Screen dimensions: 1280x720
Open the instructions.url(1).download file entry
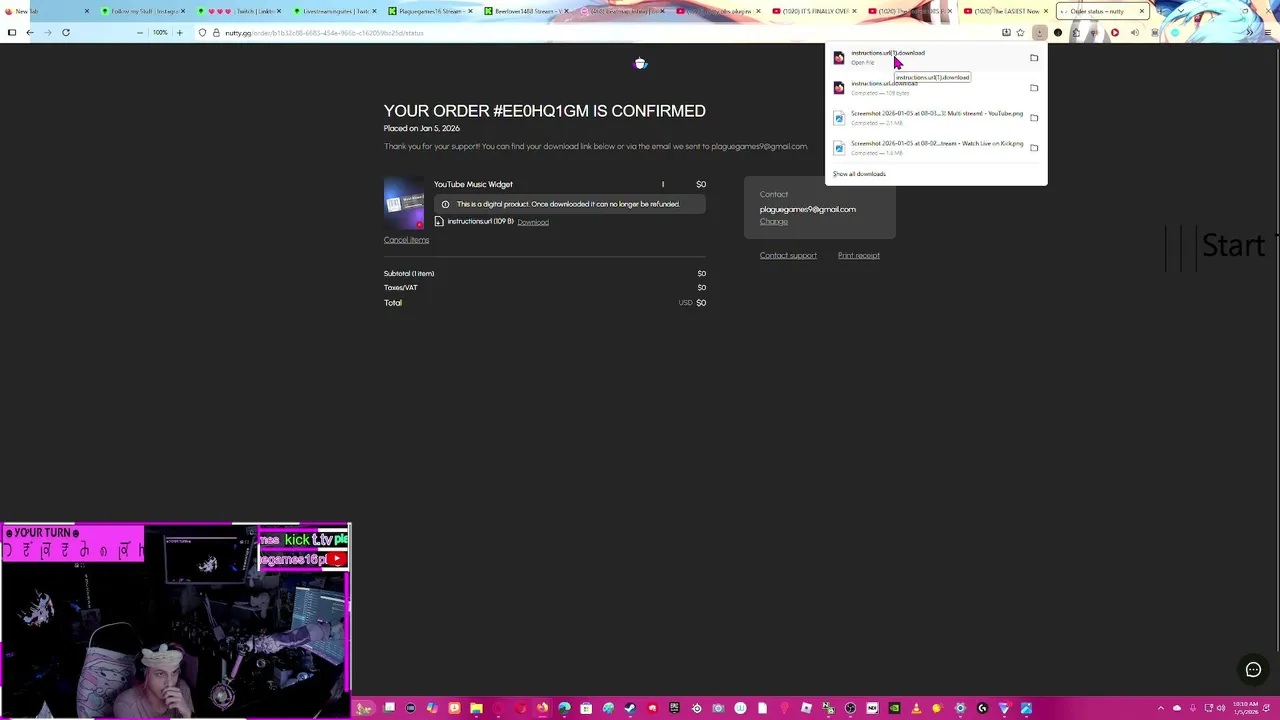[925, 57]
